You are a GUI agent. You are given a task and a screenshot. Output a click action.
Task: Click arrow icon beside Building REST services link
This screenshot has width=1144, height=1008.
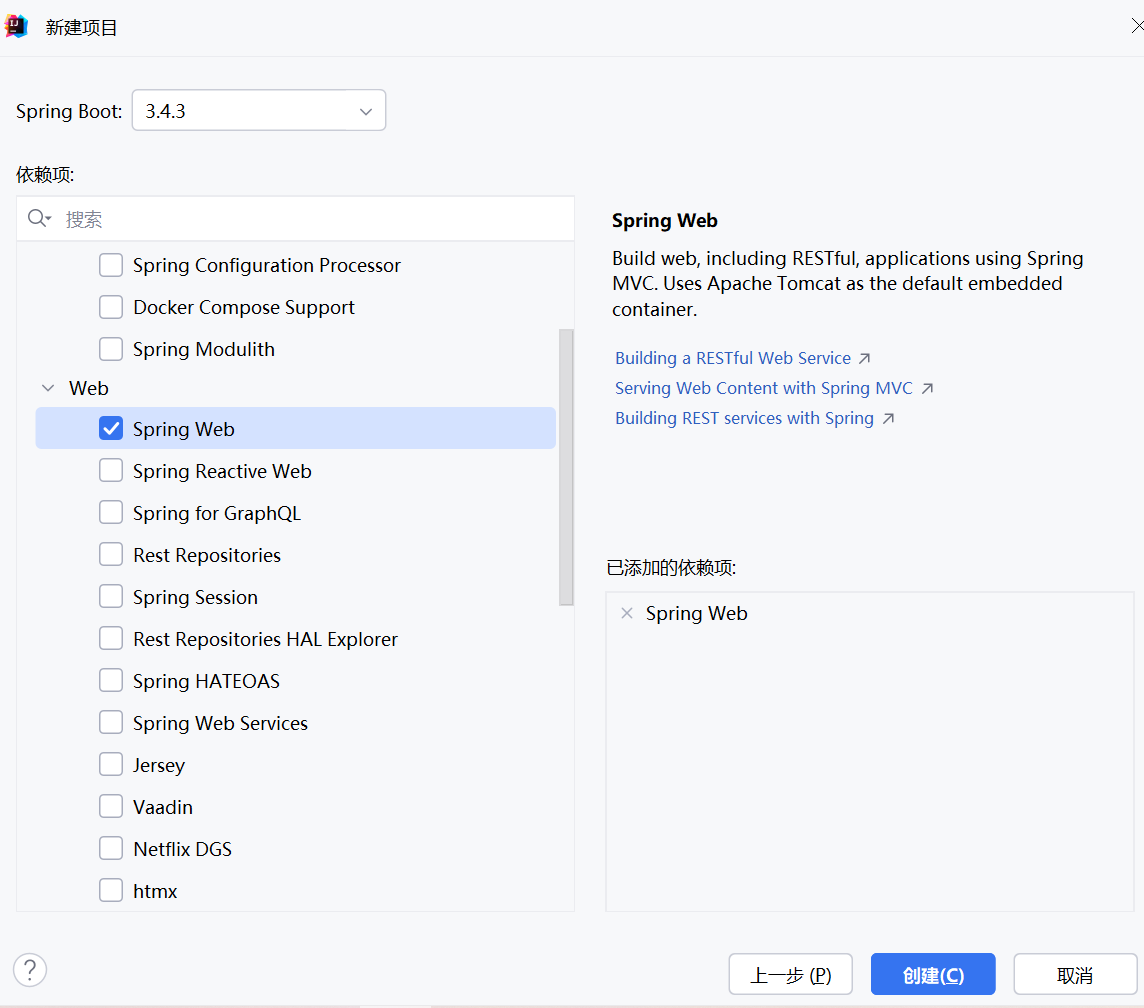point(888,418)
